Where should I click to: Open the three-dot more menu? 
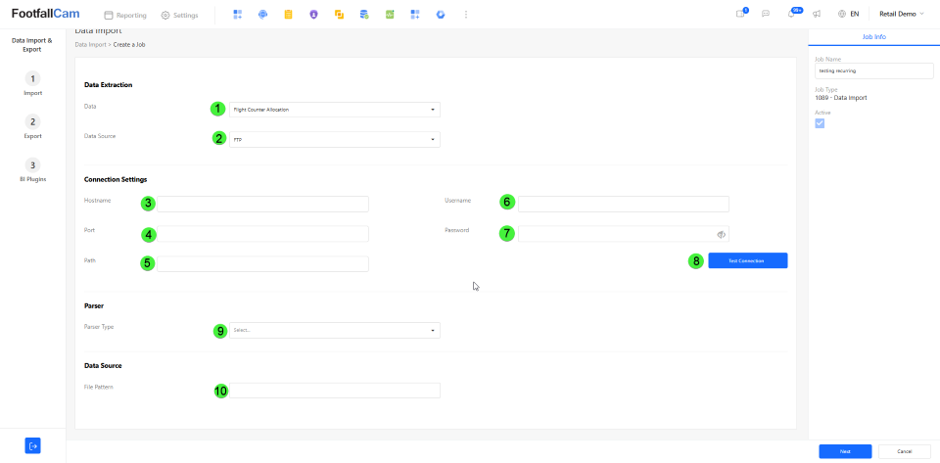coord(466,15)
